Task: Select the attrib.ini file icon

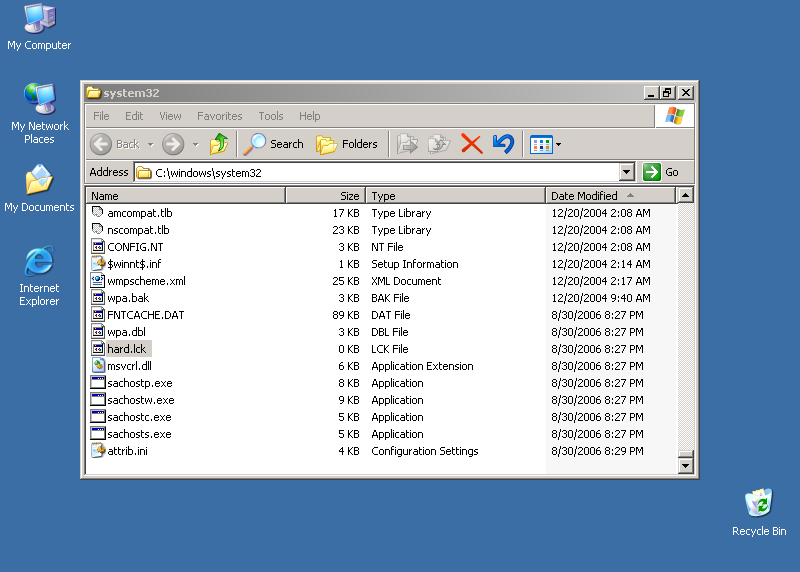Action: point(97,451)
